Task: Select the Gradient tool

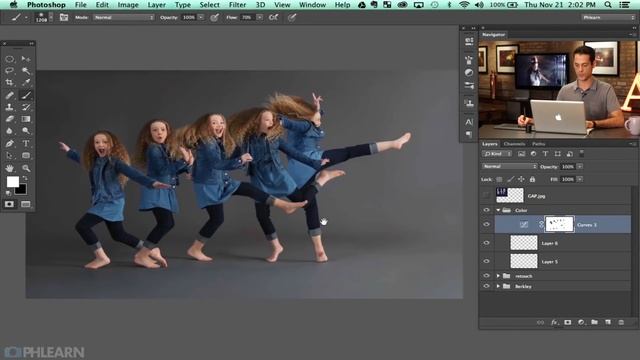Action: pos(26,119)
